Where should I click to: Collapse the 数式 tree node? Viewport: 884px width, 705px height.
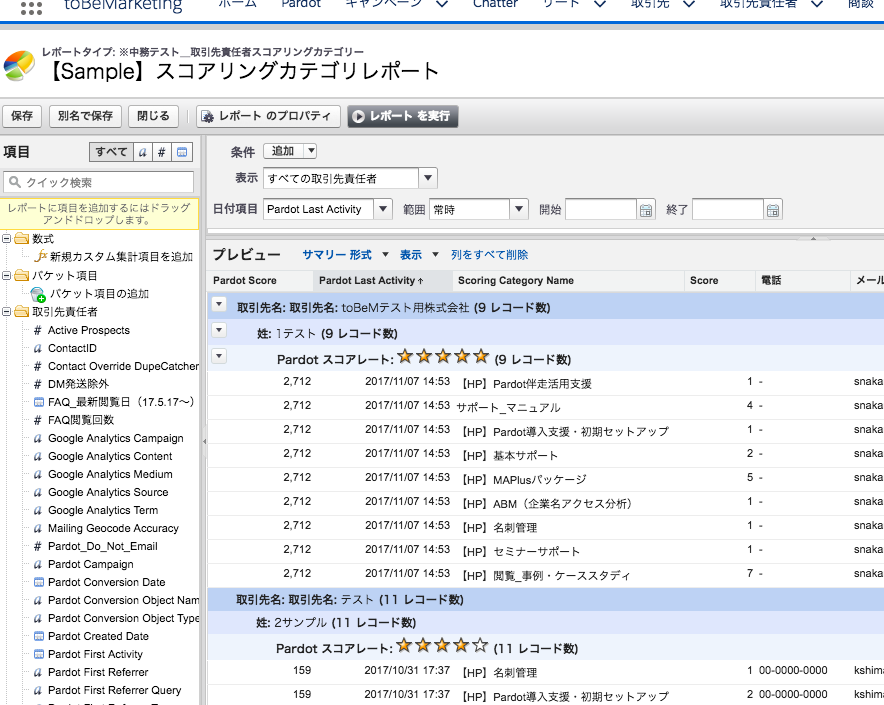[6, 239]
